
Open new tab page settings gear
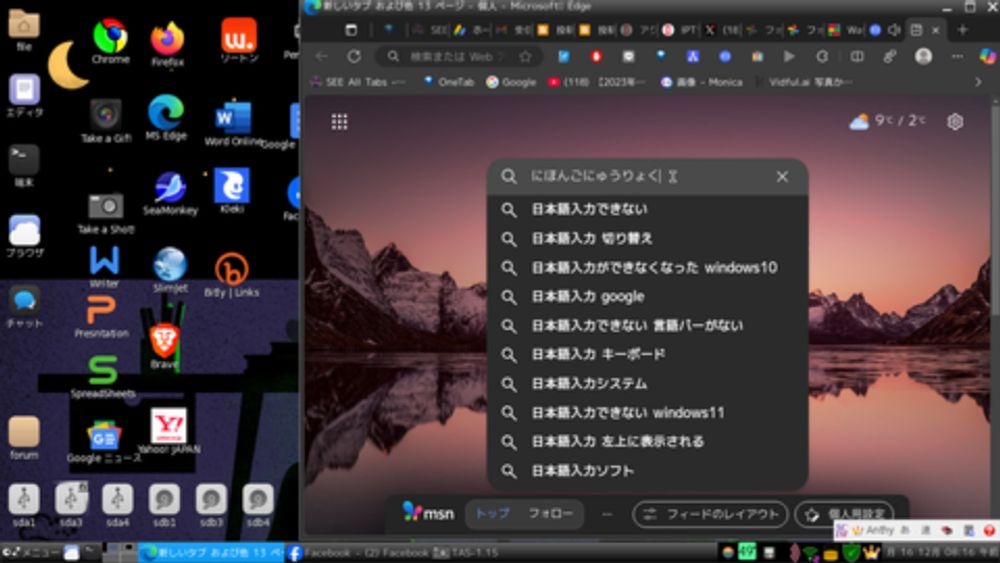coord(955,121)
